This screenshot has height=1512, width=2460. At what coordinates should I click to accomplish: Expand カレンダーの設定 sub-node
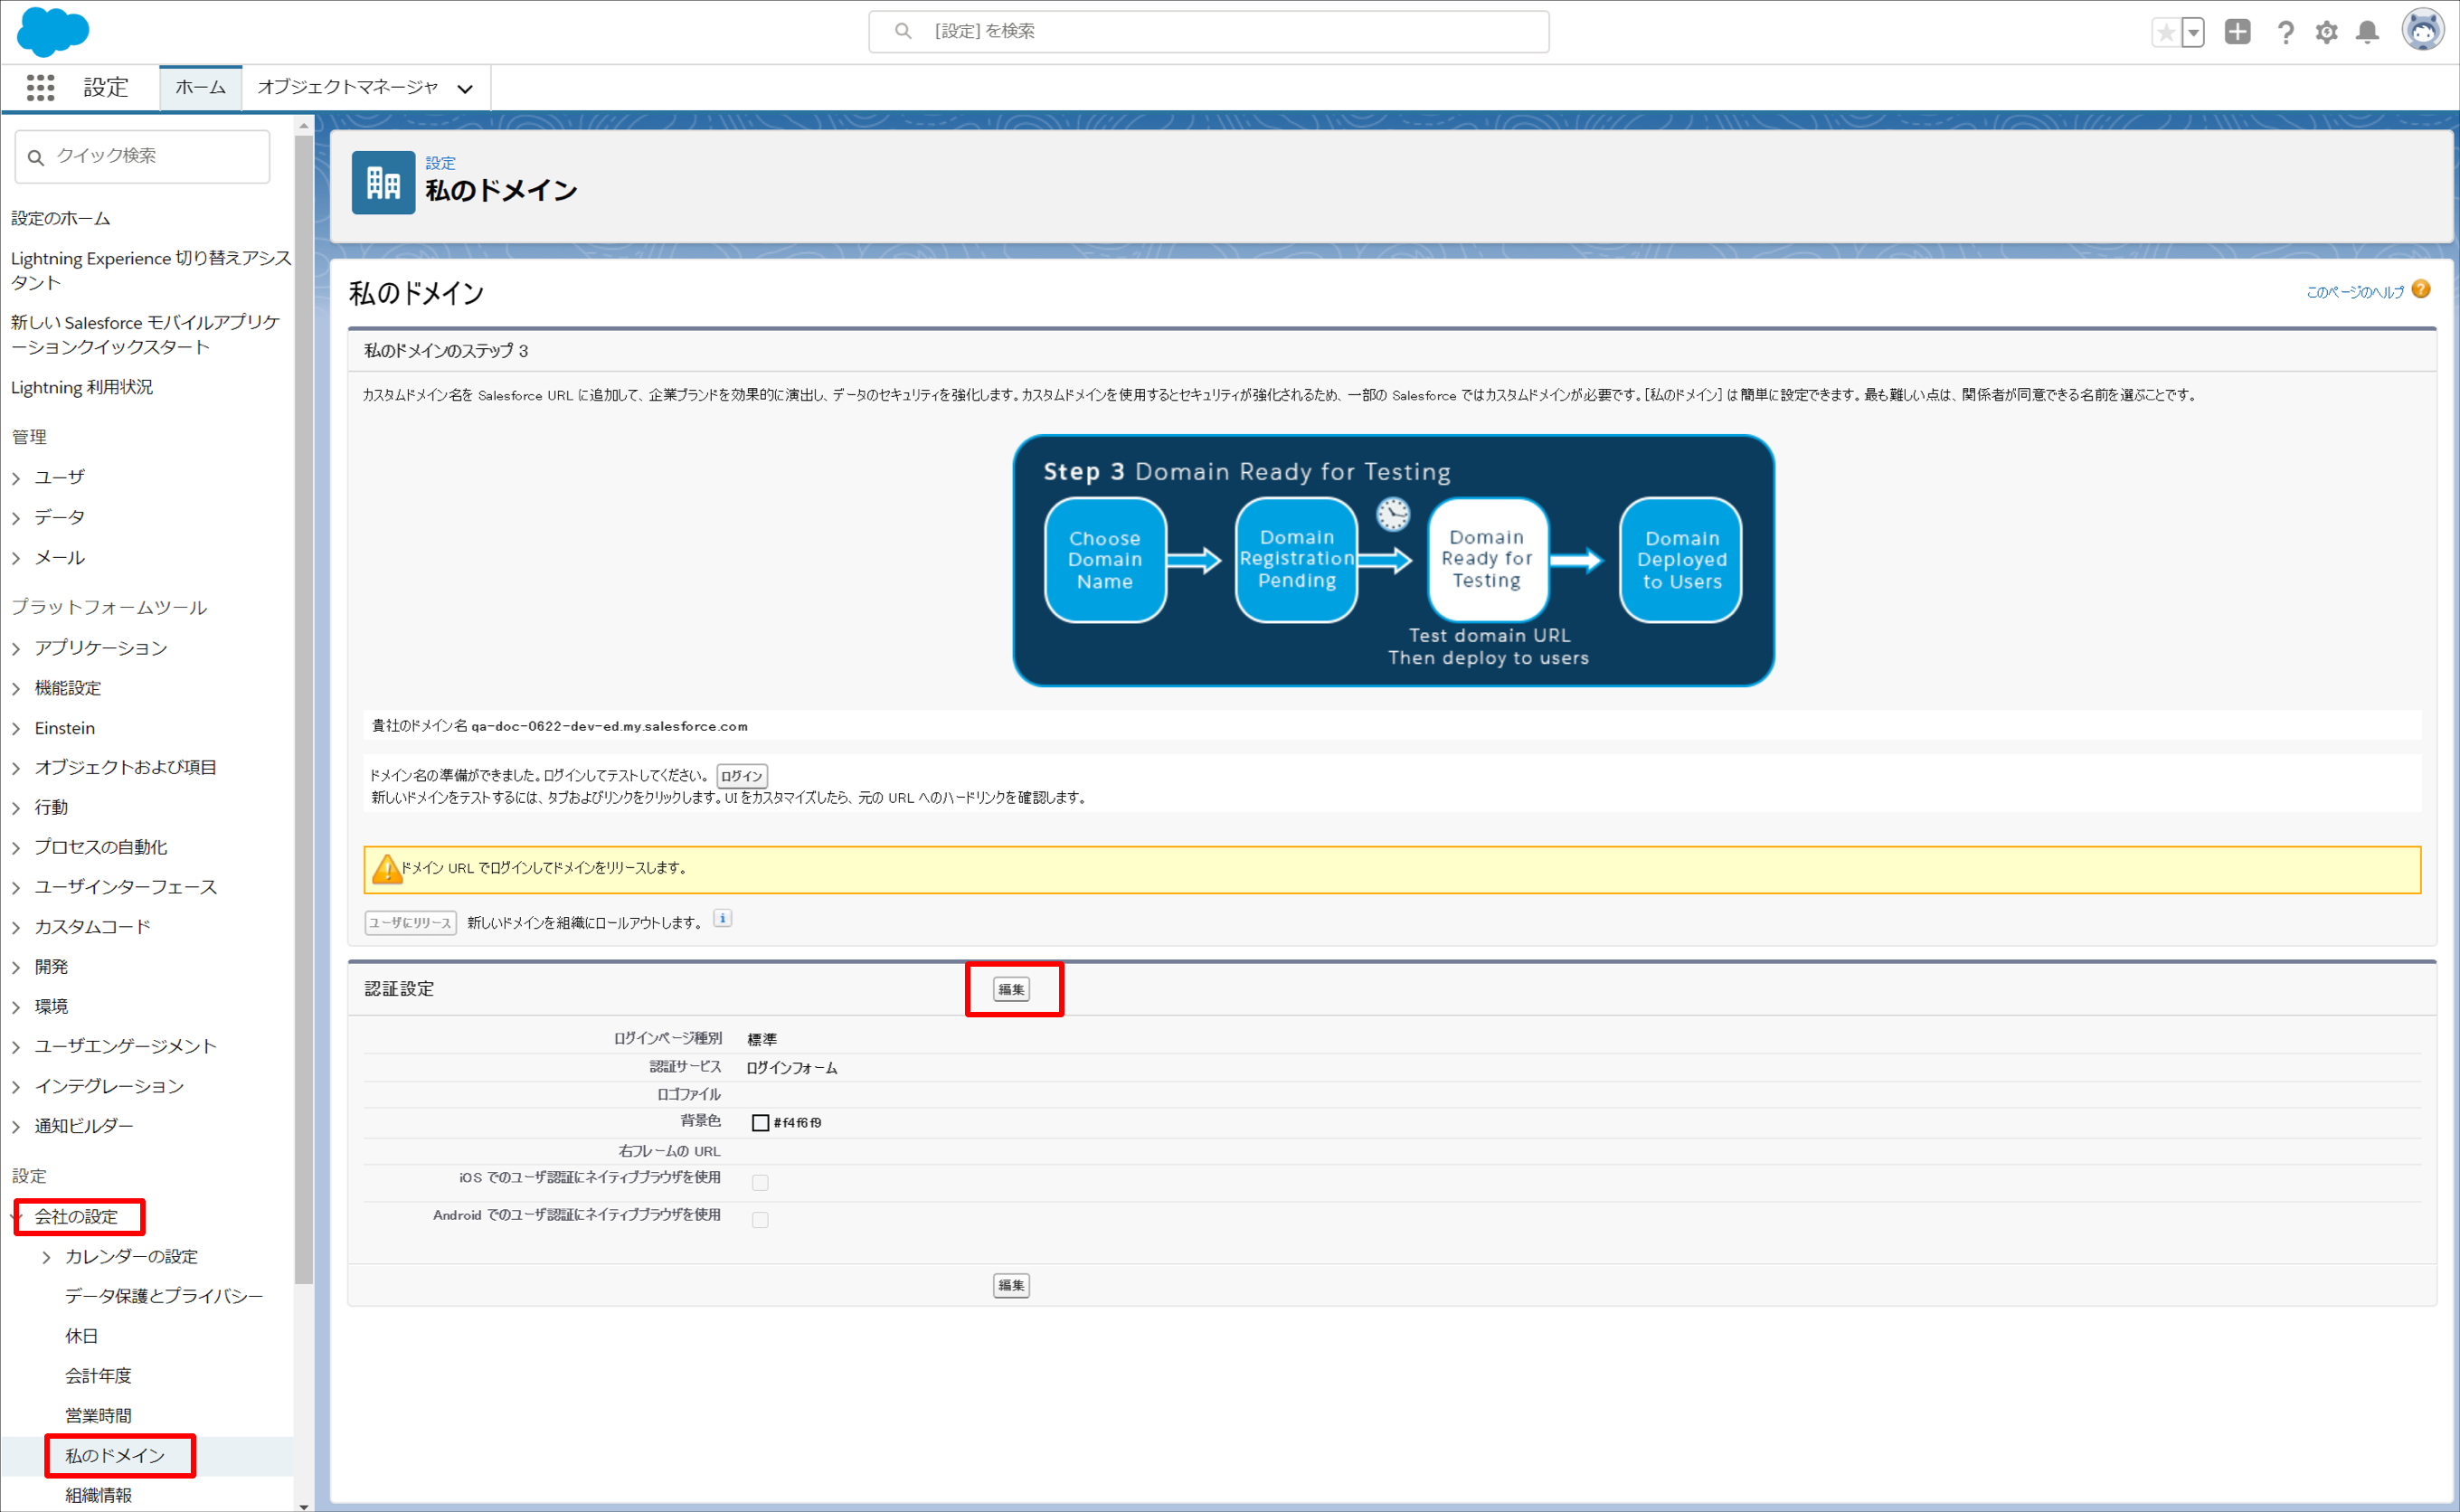point(46,1257)
